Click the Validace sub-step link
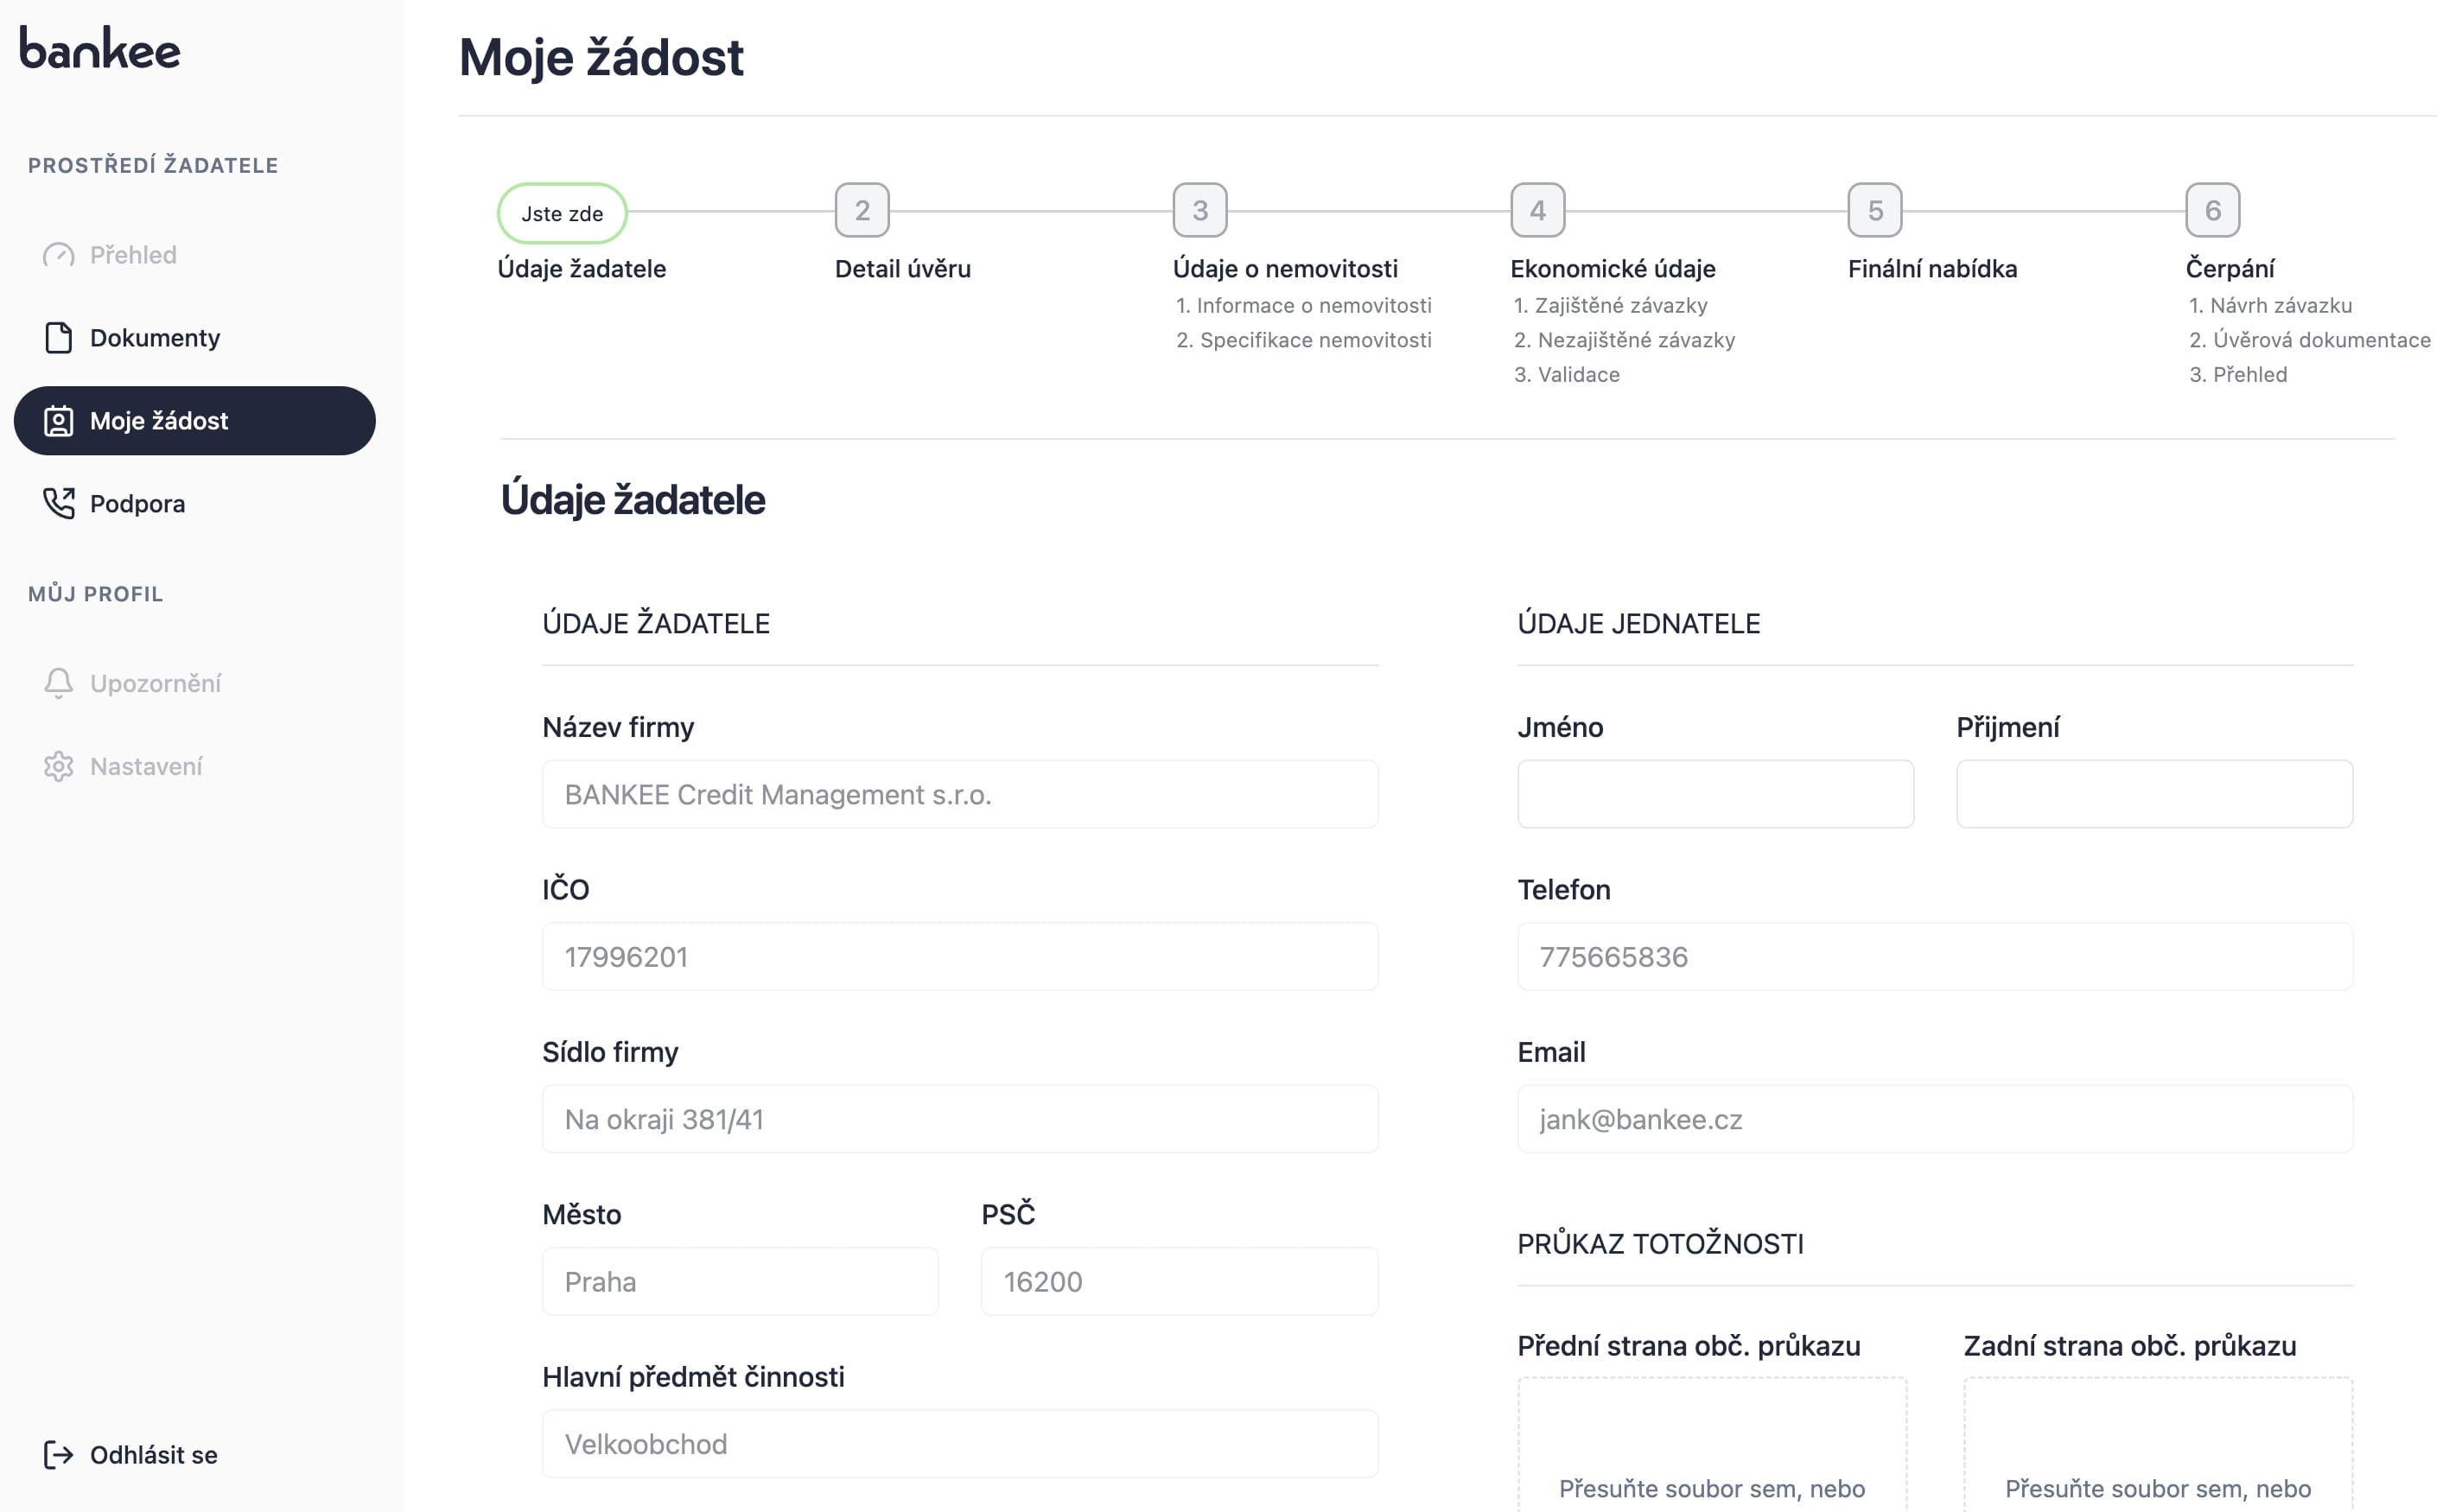This screenshot has width=2462, height=1512. coord(1577,375)
